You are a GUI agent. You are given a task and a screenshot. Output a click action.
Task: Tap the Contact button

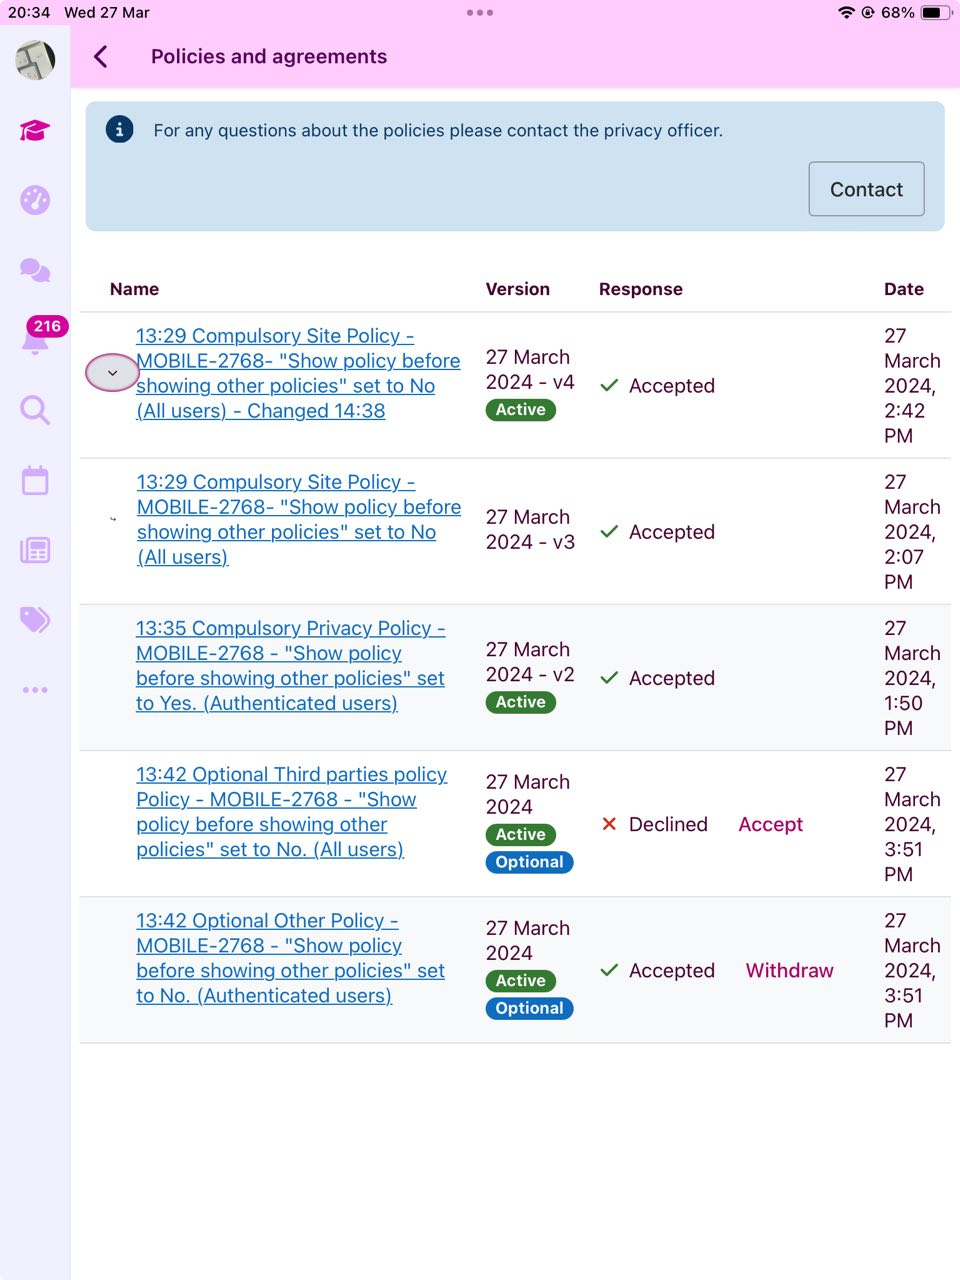866,189
